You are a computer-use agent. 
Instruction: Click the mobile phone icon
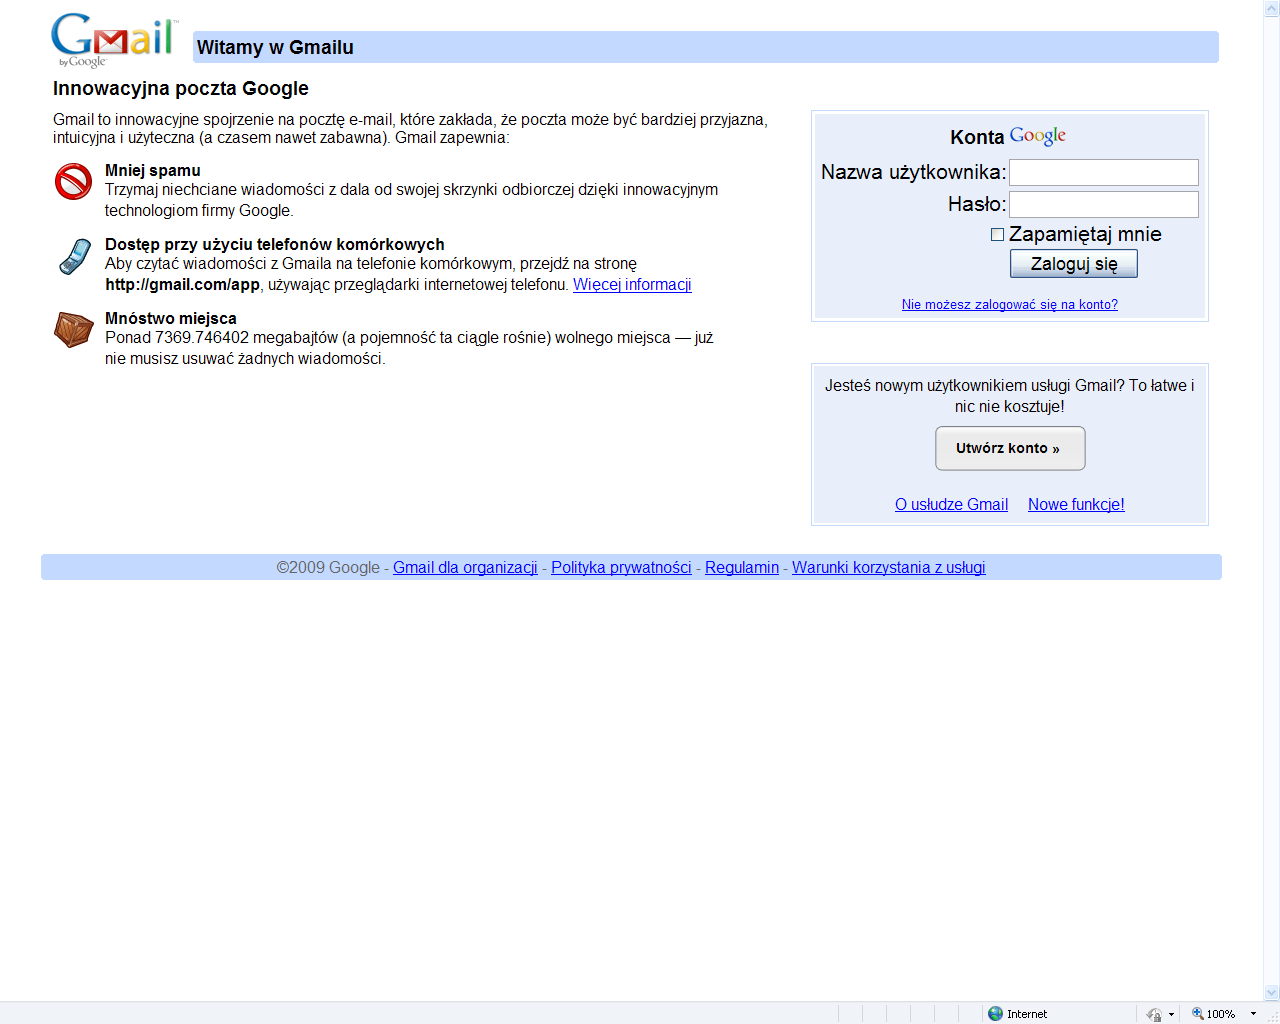[x=75, y=257]
